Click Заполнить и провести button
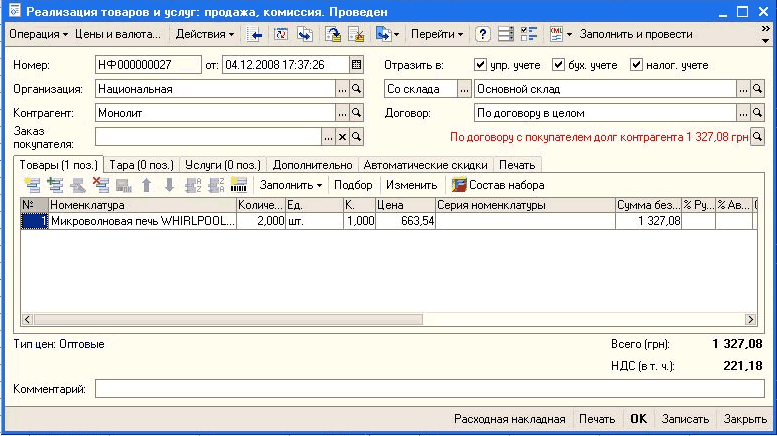The height and width of the screenshot is (436, 777). 636,34
